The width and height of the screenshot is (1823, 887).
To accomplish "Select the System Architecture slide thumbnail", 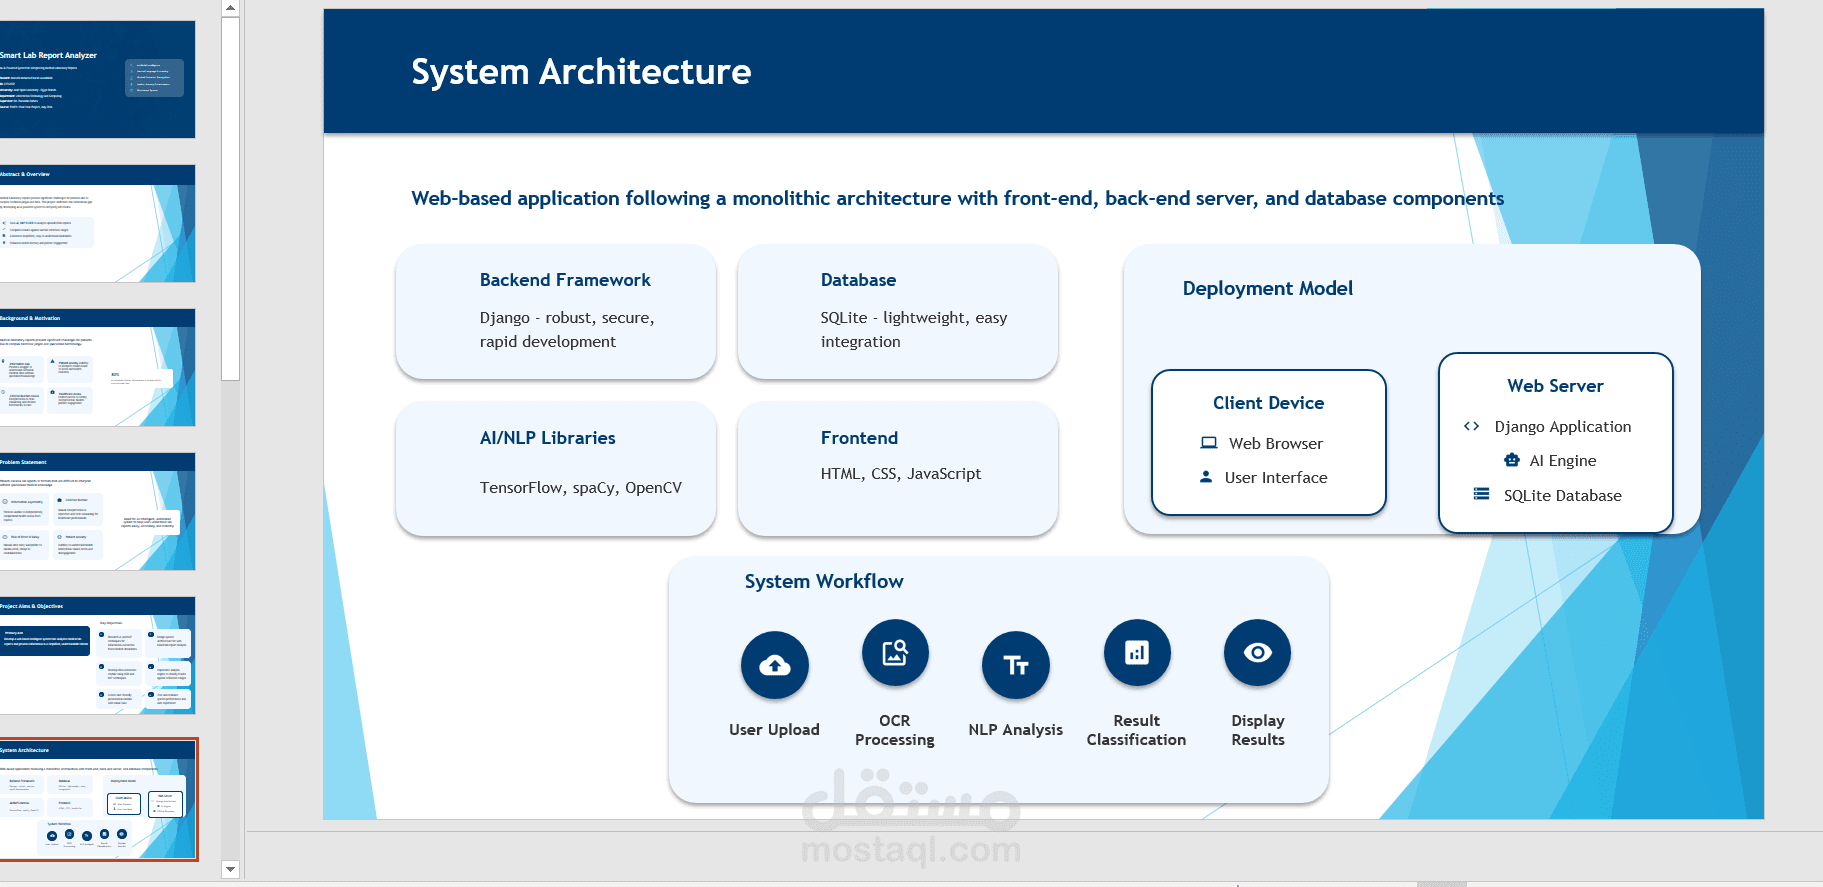I will (97, 799).
